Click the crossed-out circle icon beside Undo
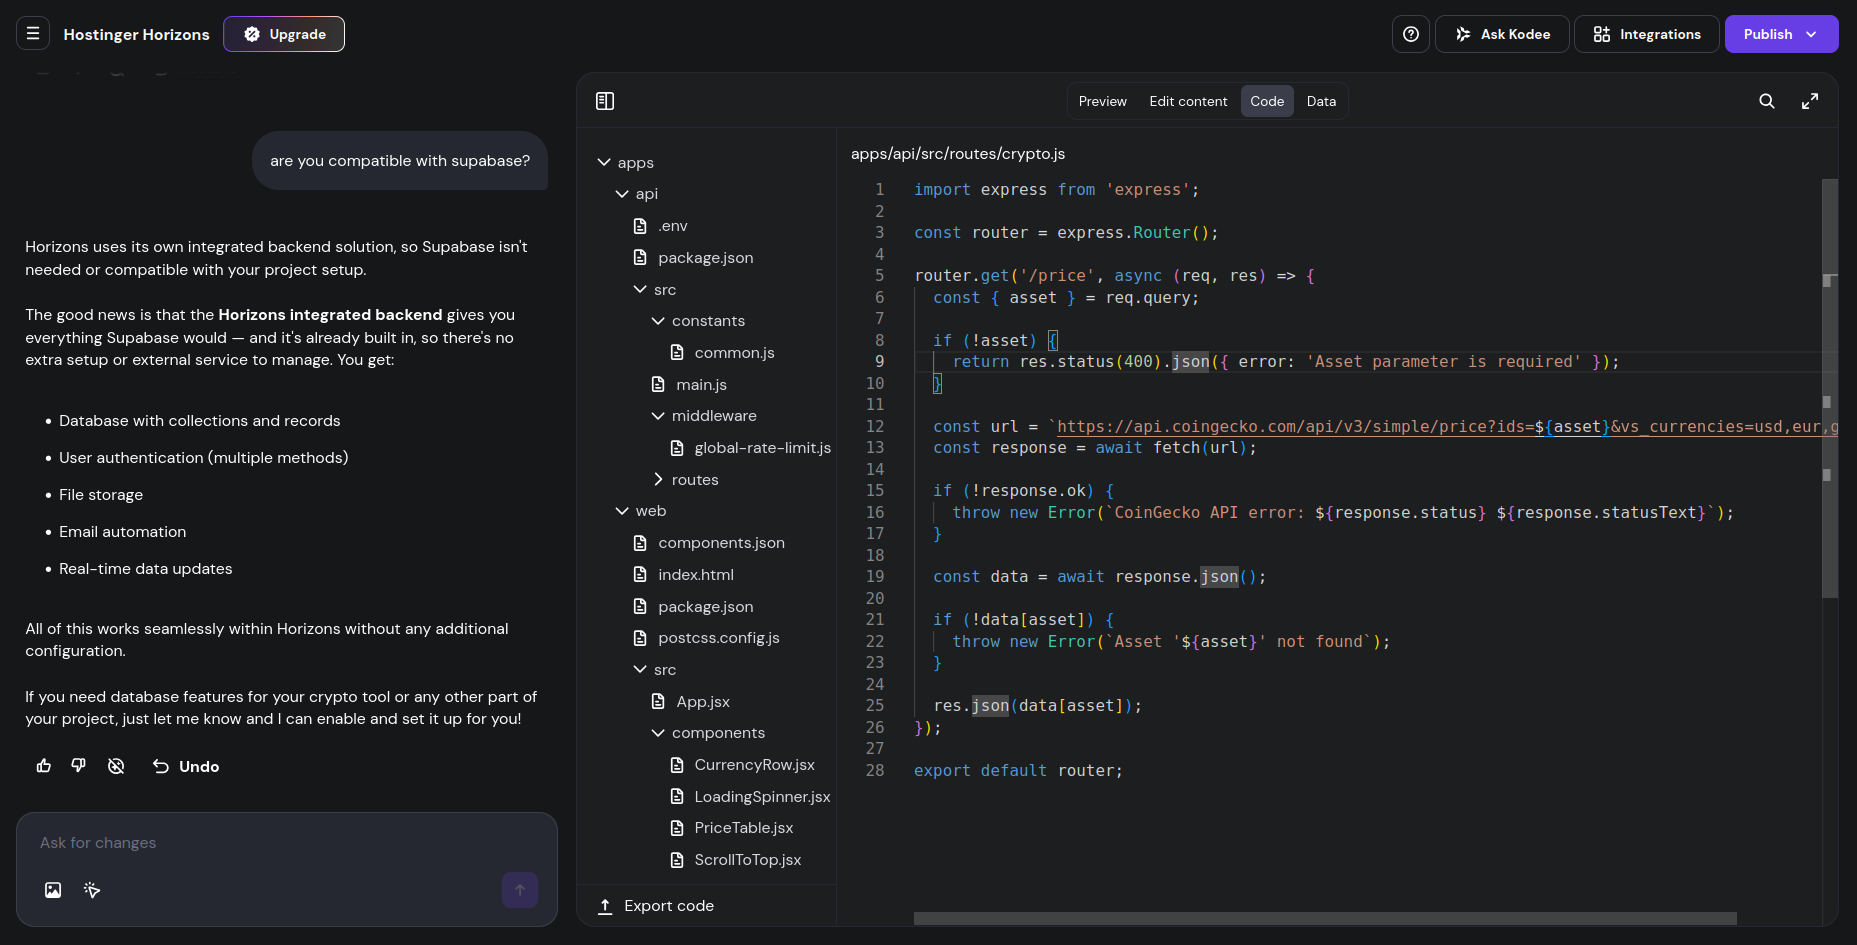1857x945 pixels. point(116,766)
